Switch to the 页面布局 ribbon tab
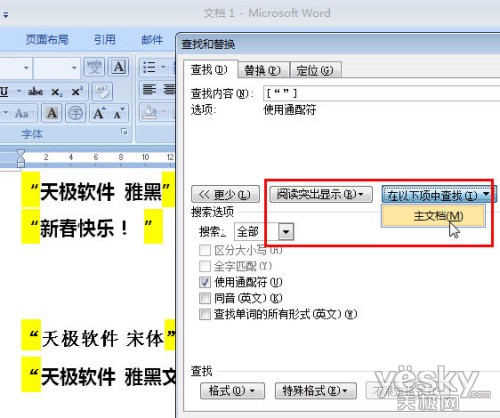The image size is (500, 418). coord(47,39)
